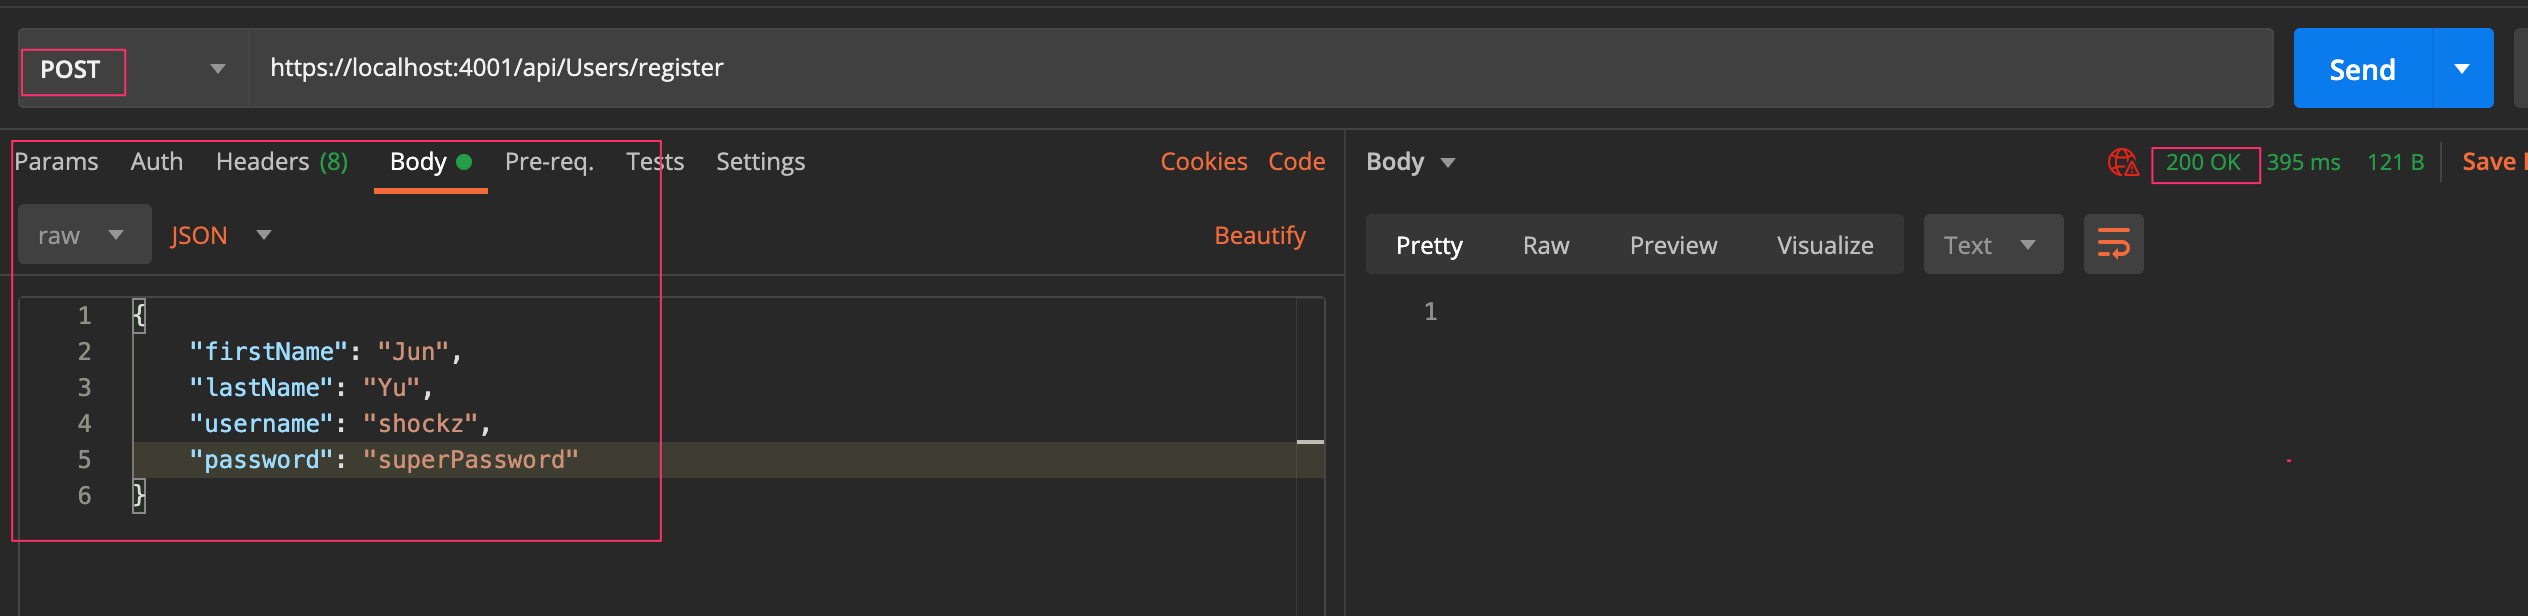Image resolution: width=2528 pixels, height=616 pixels.
Task: Open the Send button dropdown arrow
Action: coord(2462,69)
